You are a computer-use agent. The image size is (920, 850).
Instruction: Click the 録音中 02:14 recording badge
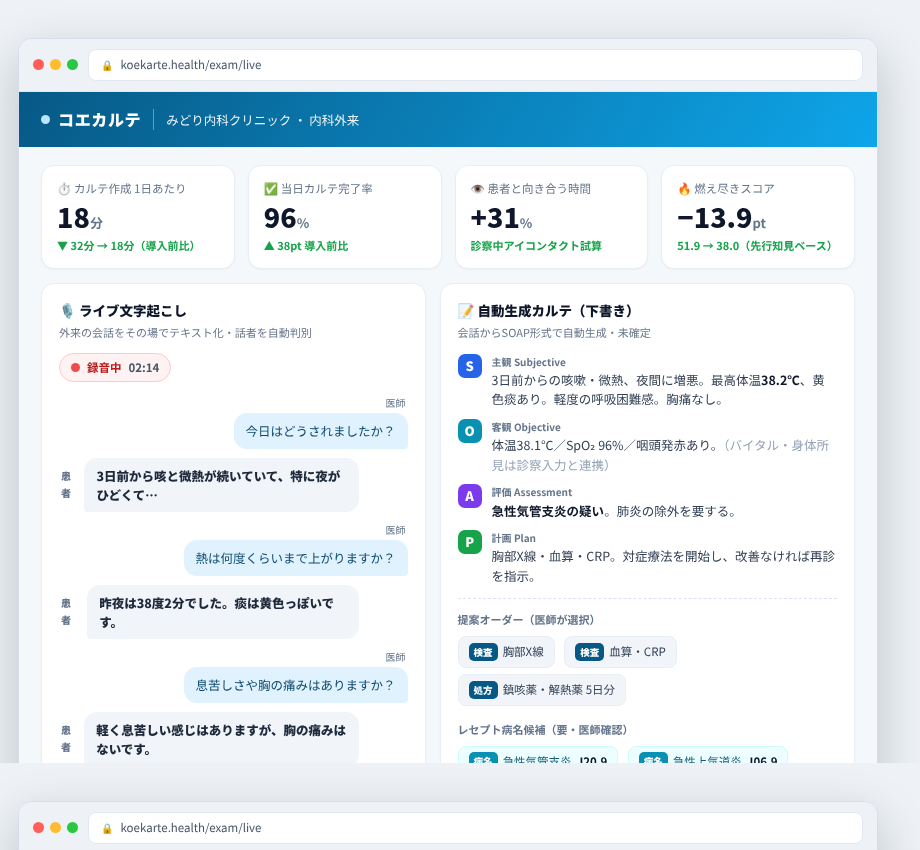(115, 368)
